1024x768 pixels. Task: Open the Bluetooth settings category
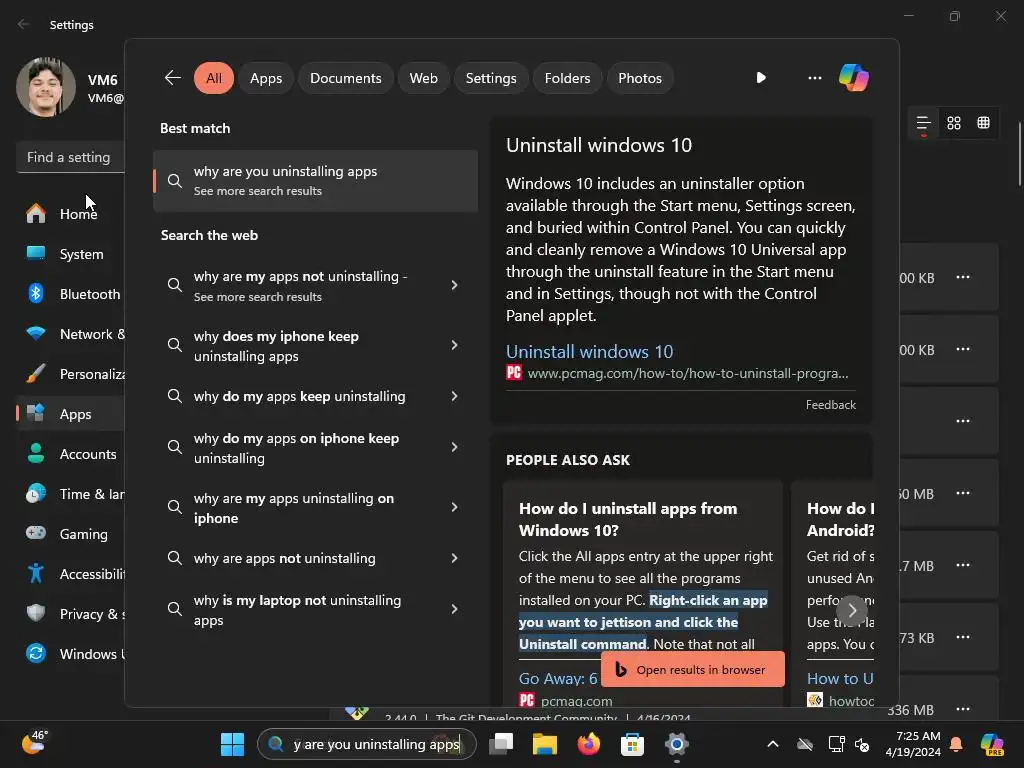click(x=72, y=294)
